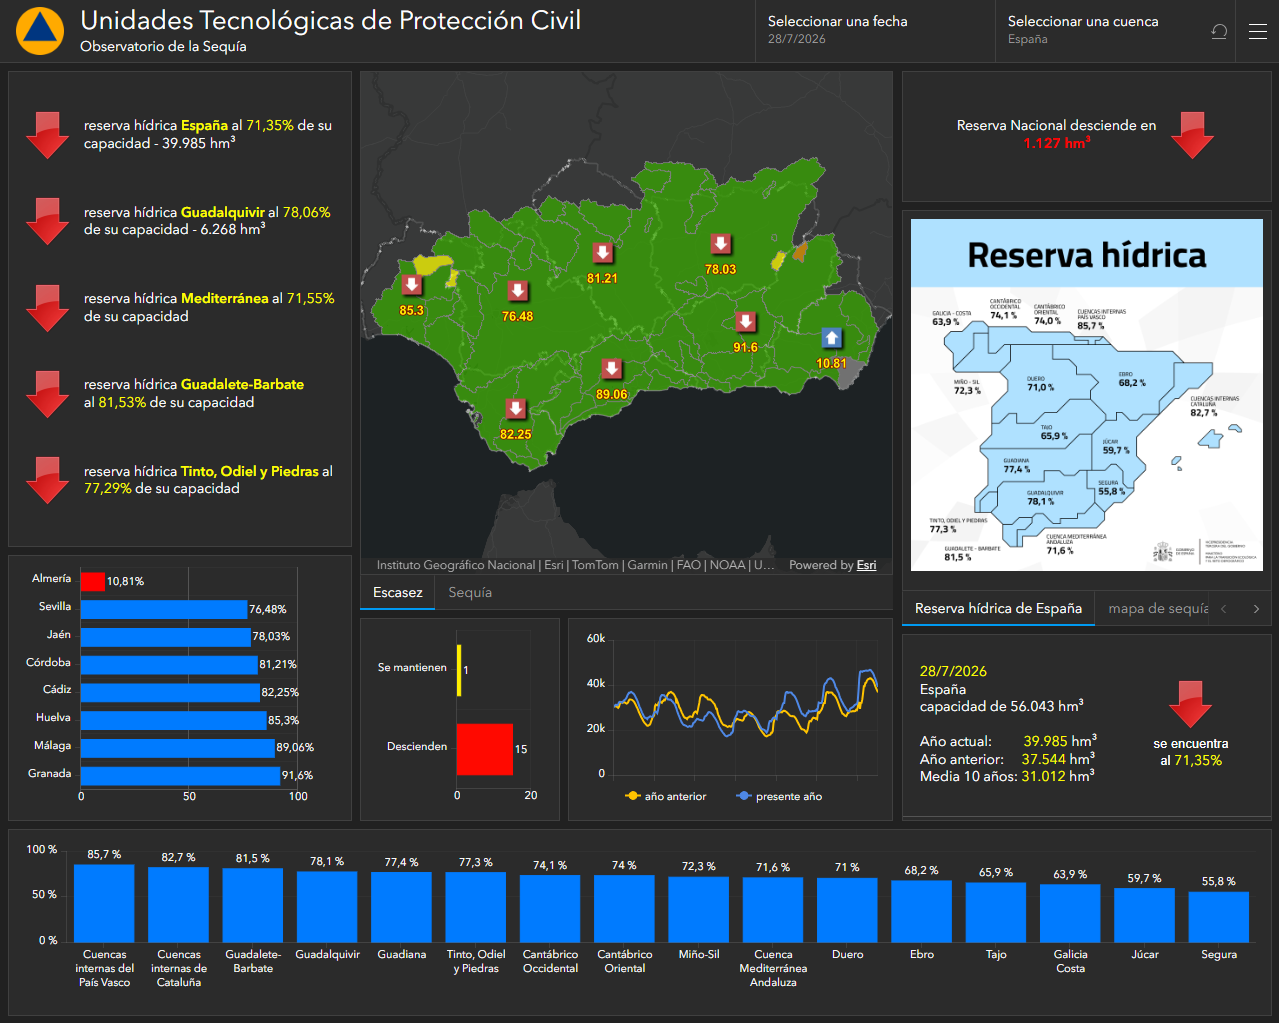1279x1023 pixels.
Task: Click the down-arrow marker above 82.25 on map
Action: [515, 409]
